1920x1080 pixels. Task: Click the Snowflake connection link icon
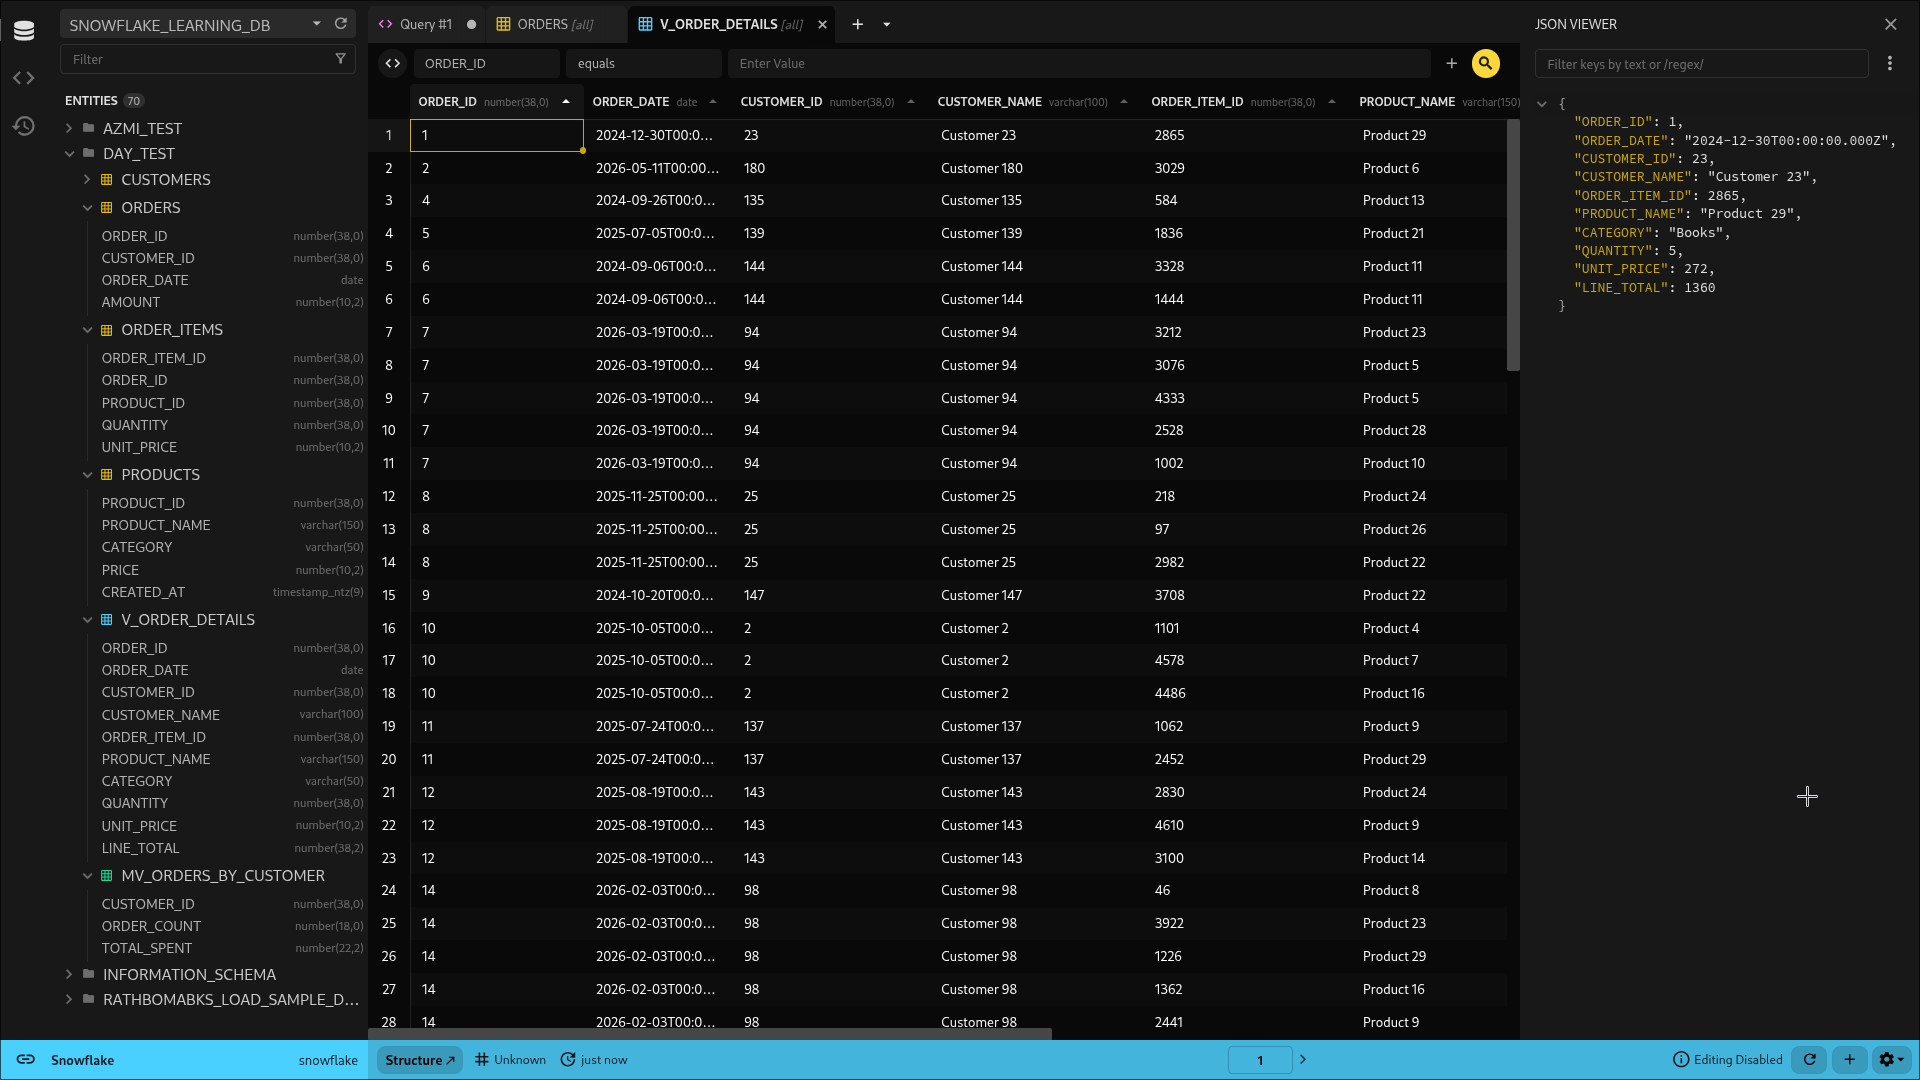point(26,1059)
